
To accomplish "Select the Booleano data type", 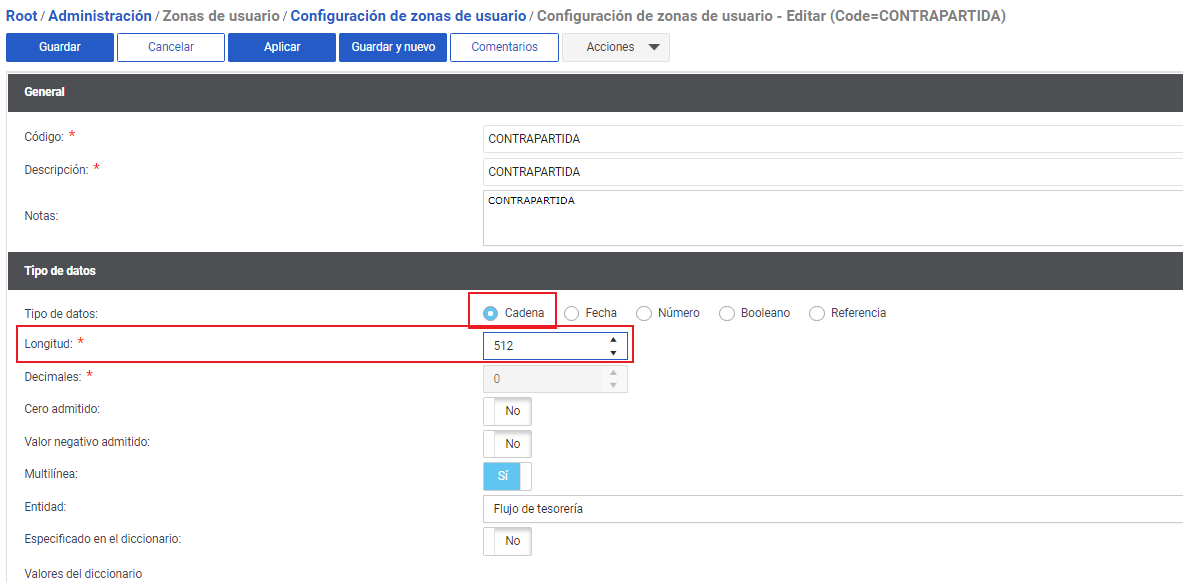I will (x=727, y=313).
